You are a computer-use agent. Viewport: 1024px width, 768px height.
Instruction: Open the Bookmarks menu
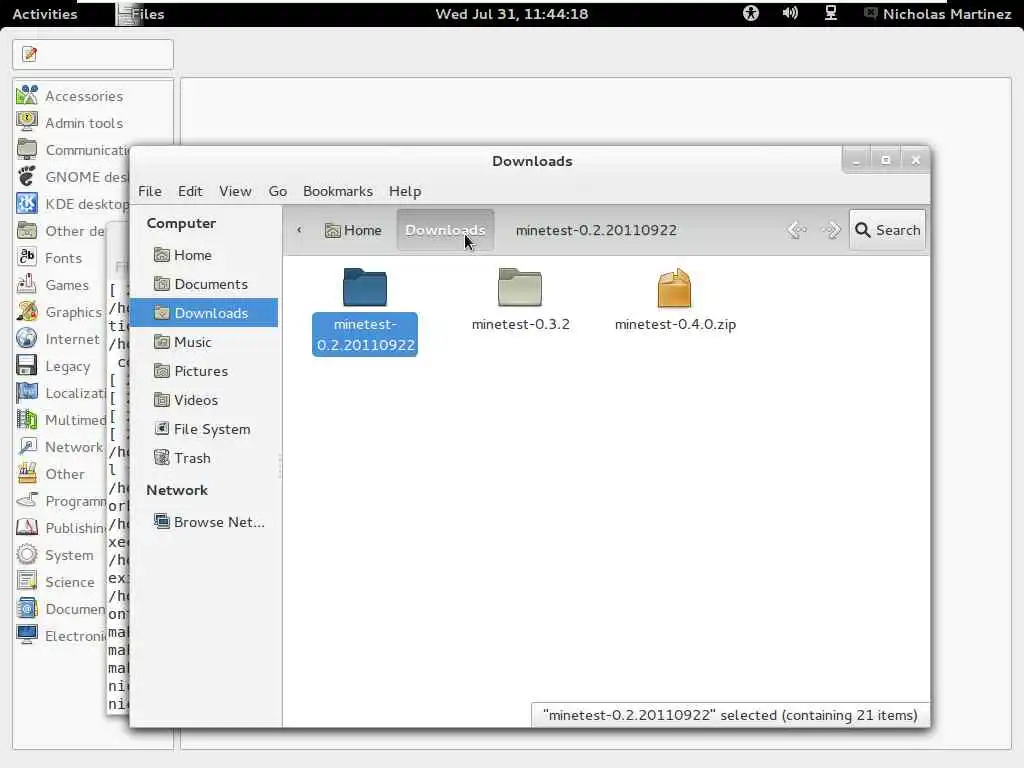tap(338, 191)
